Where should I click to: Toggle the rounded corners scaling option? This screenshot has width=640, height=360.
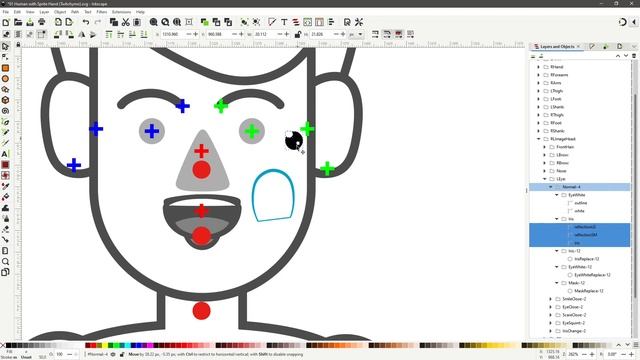pos(387,34)
